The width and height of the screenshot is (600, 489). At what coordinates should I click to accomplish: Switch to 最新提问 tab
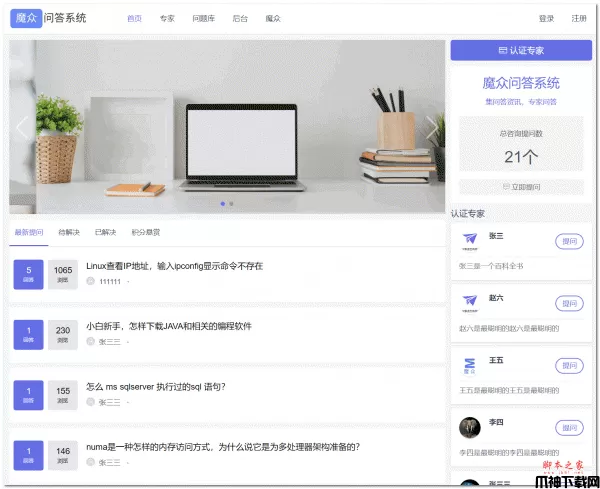(29, 232)
